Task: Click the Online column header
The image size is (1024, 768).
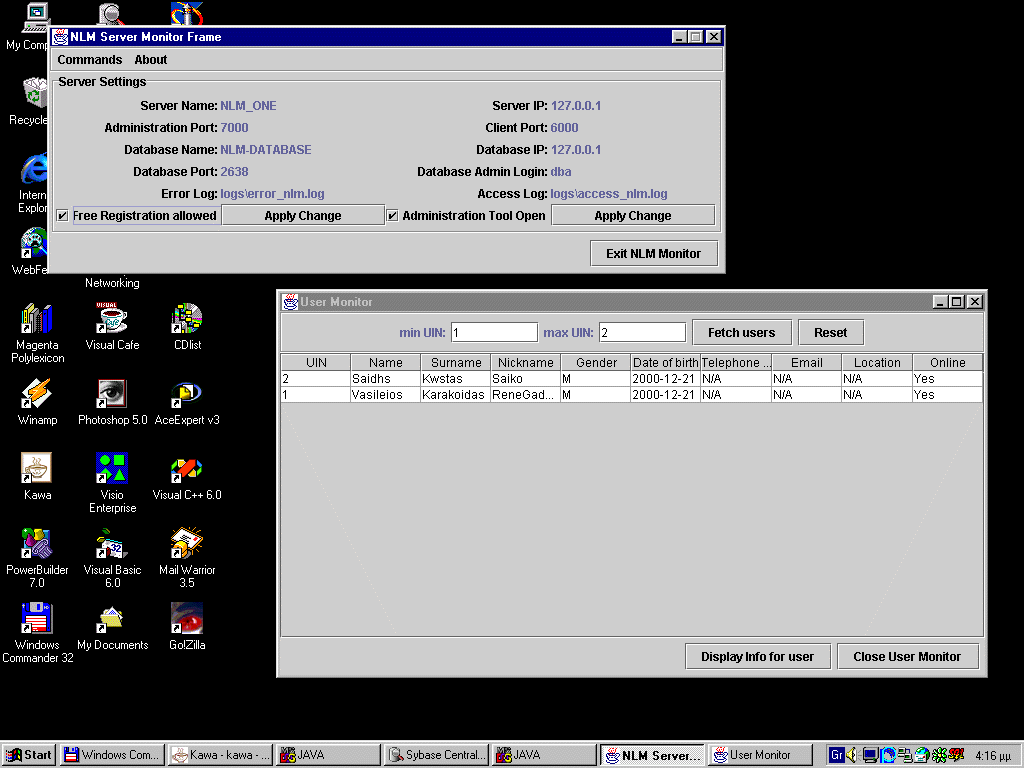Action: [948, 362]
